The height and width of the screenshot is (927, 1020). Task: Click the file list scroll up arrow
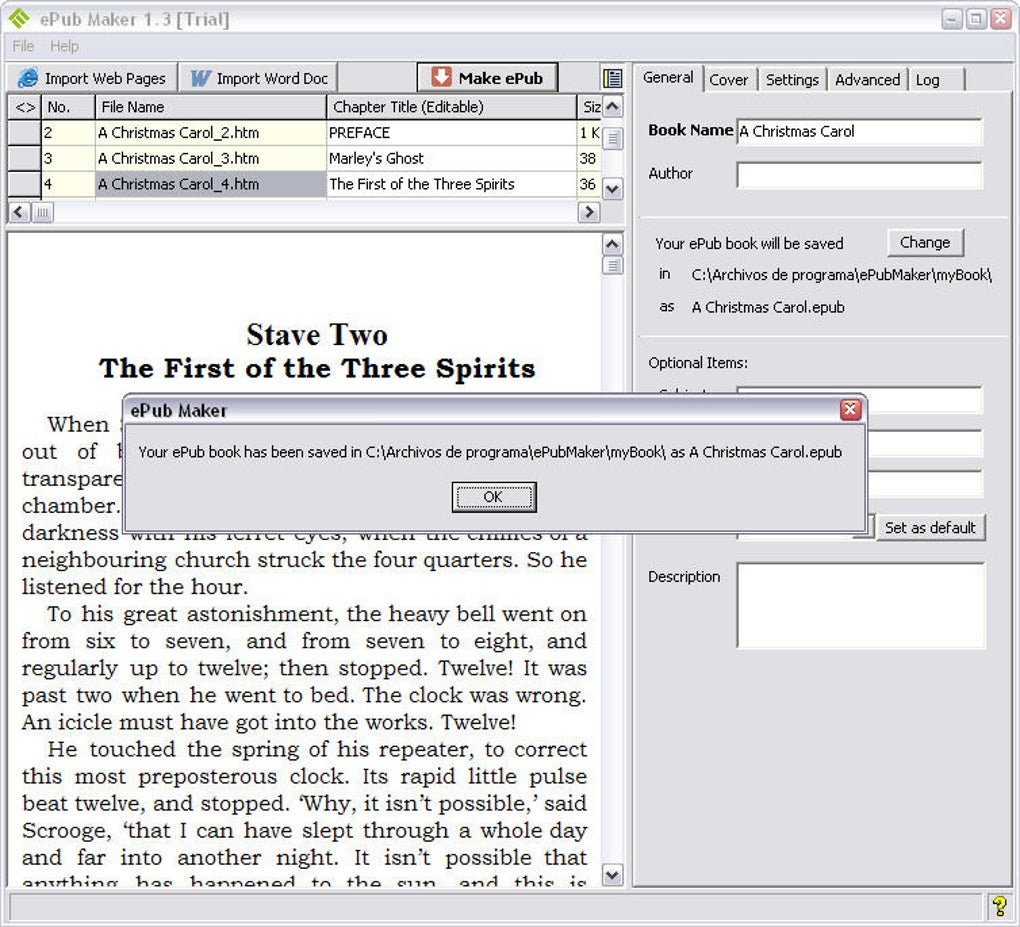(612, 107)
